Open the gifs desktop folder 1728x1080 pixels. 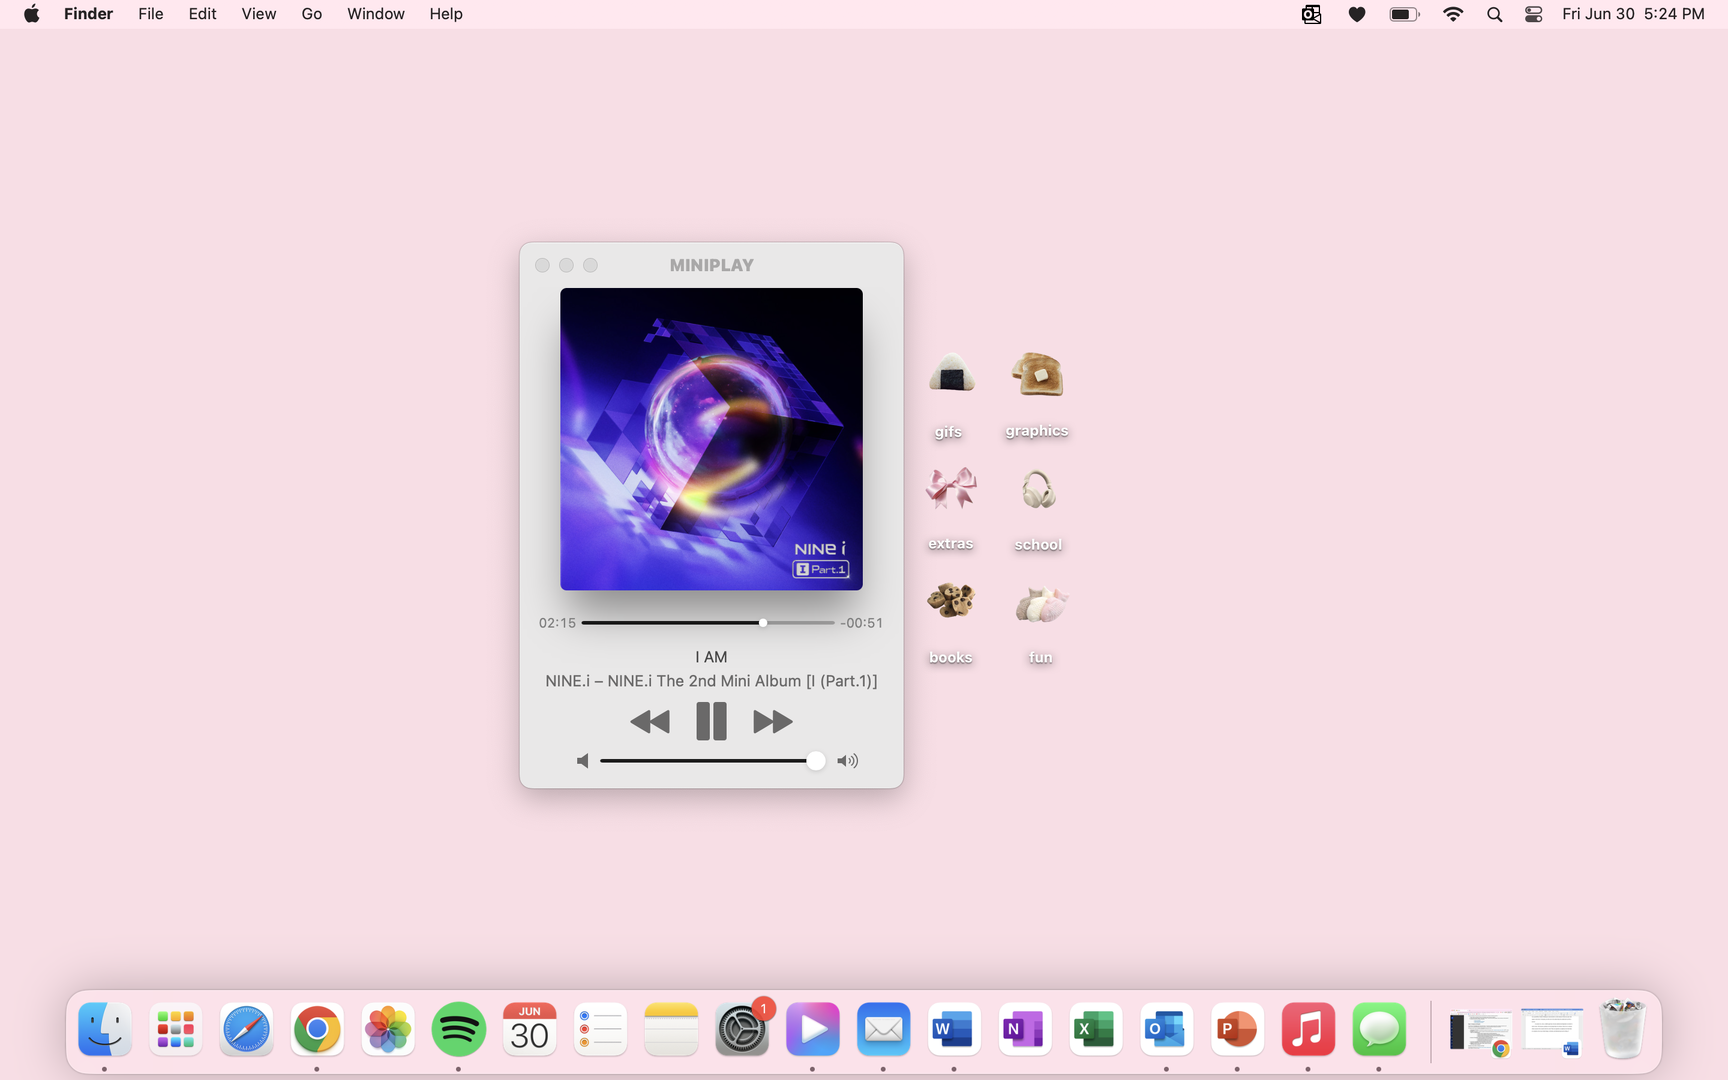tap(950, 394)
